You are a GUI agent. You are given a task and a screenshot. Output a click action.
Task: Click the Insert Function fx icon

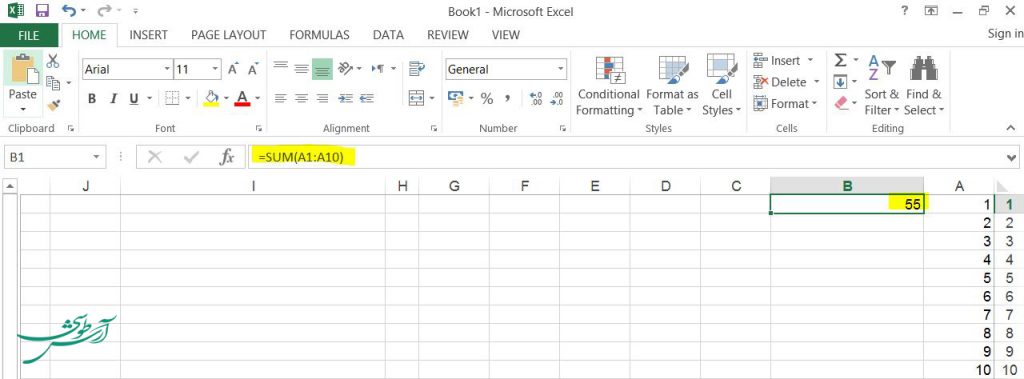(x=227, y=157)
